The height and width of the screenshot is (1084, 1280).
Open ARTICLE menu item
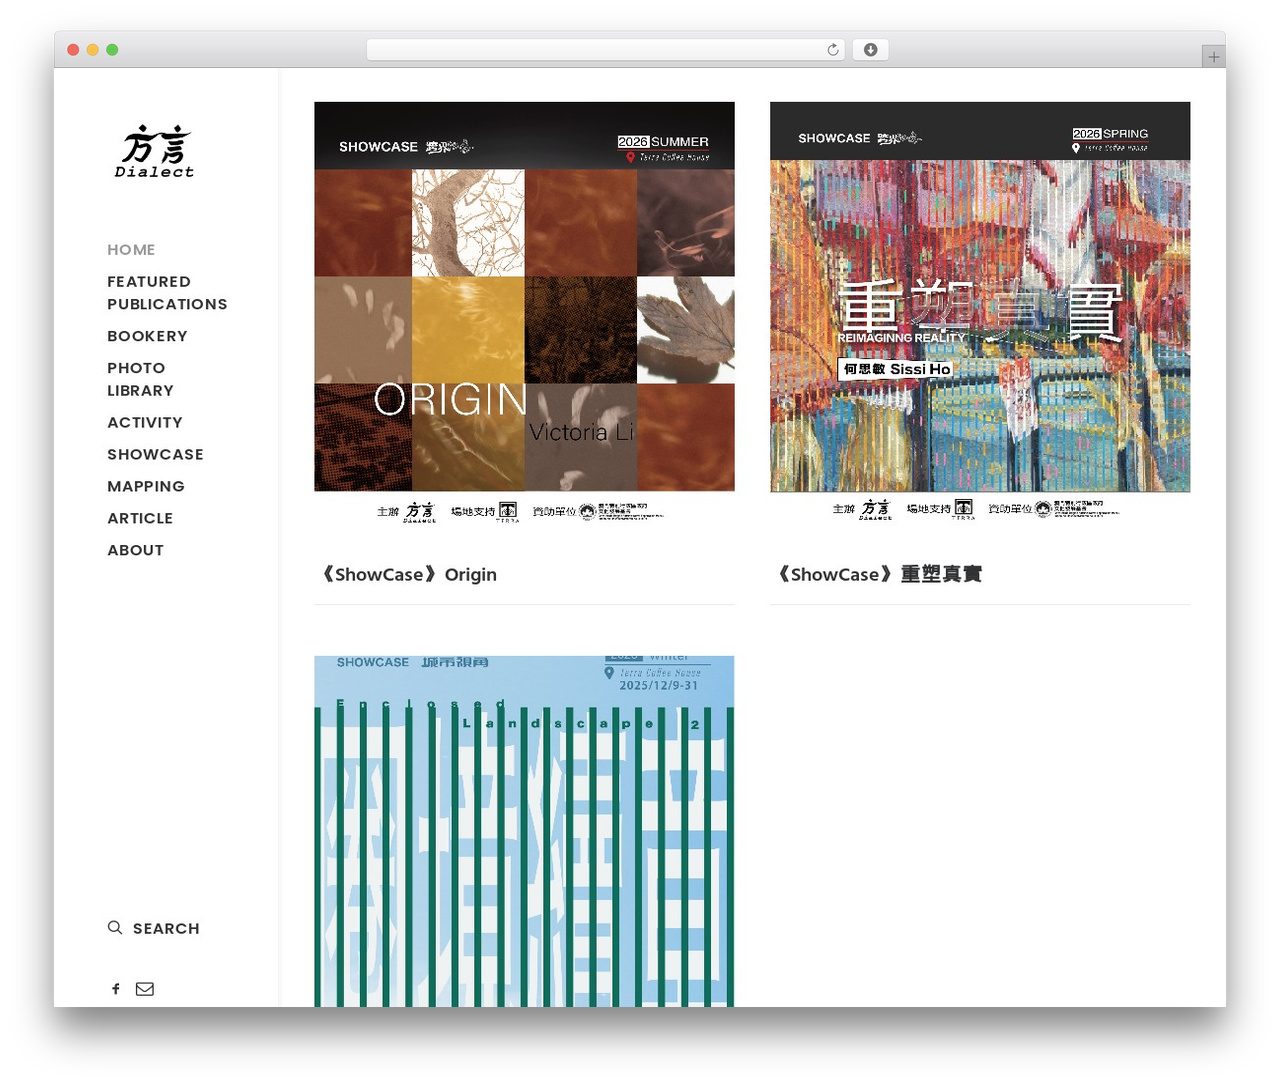click(140, 518)
